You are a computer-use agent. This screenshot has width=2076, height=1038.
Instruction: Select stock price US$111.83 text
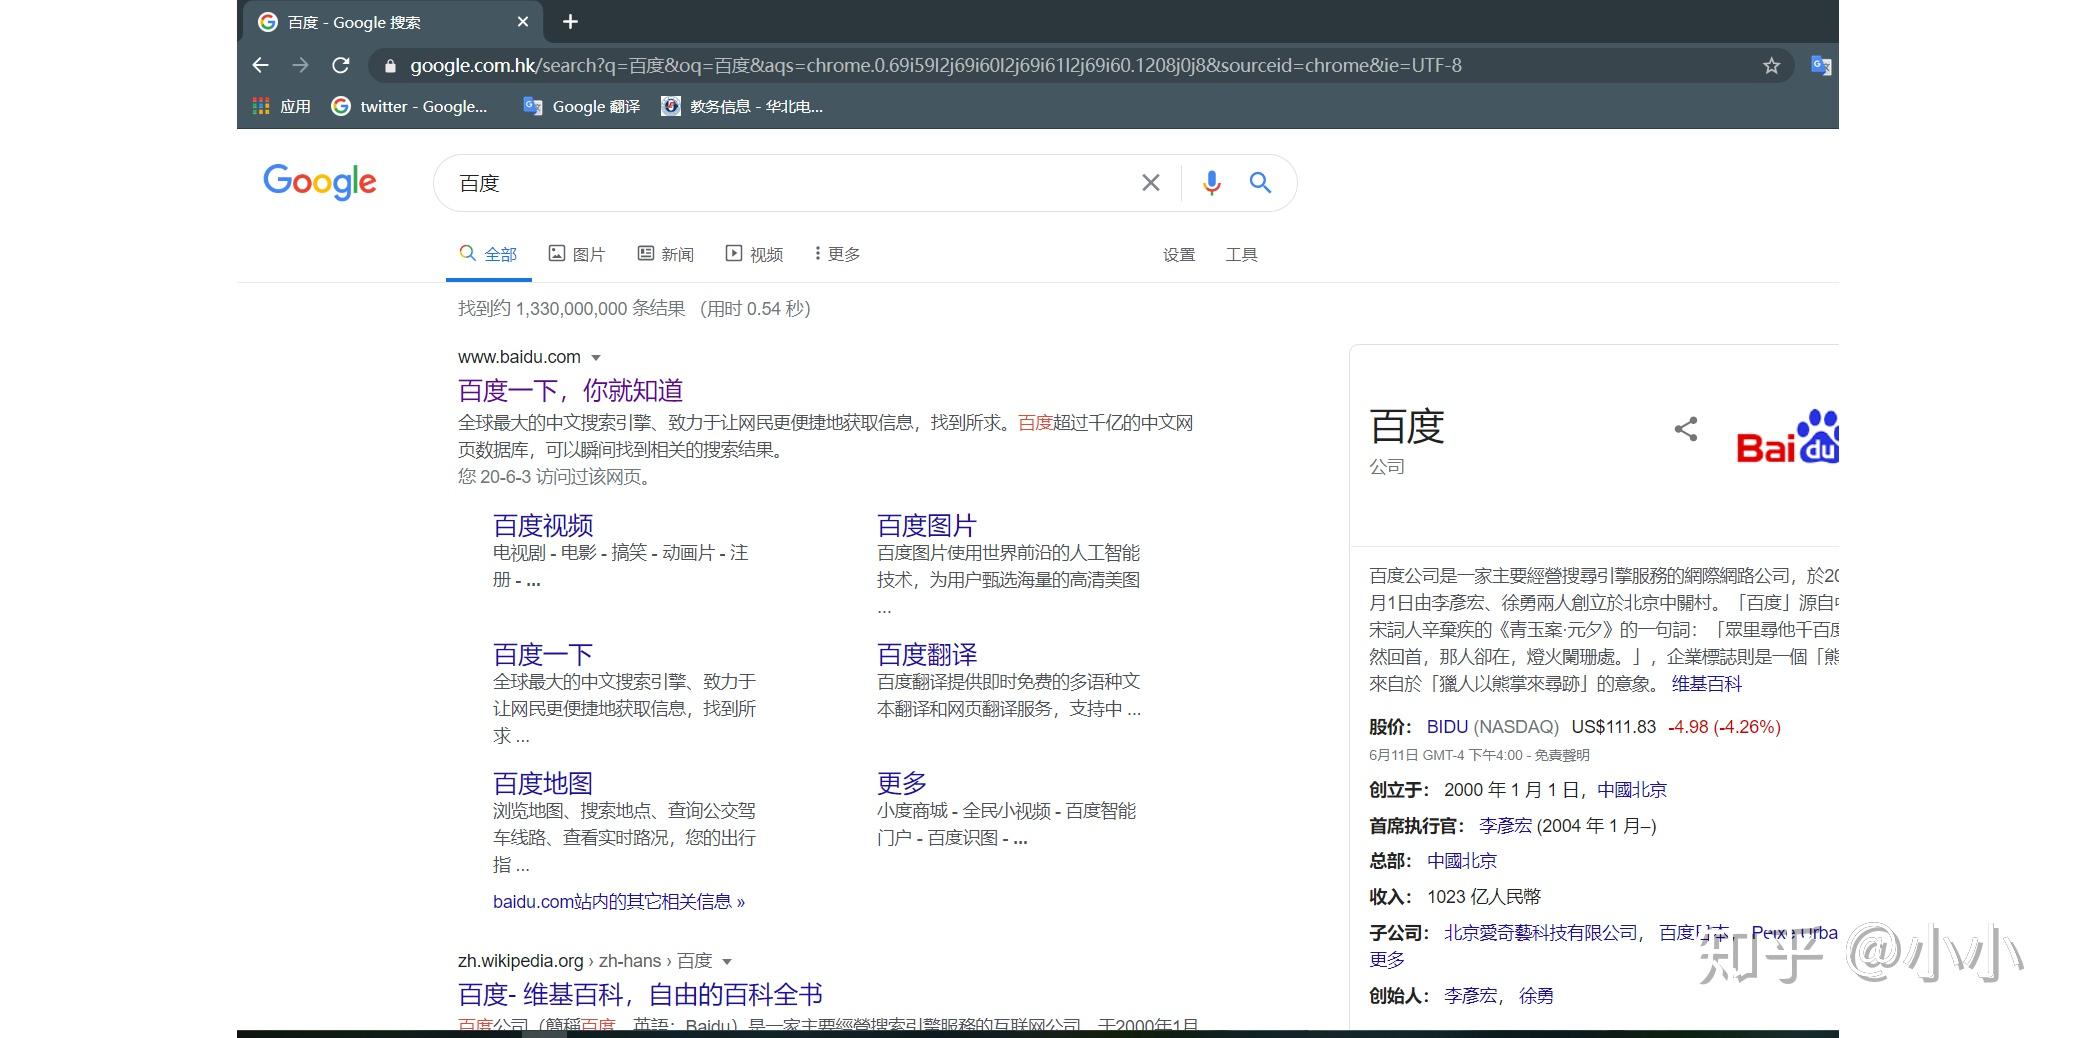1614,727
